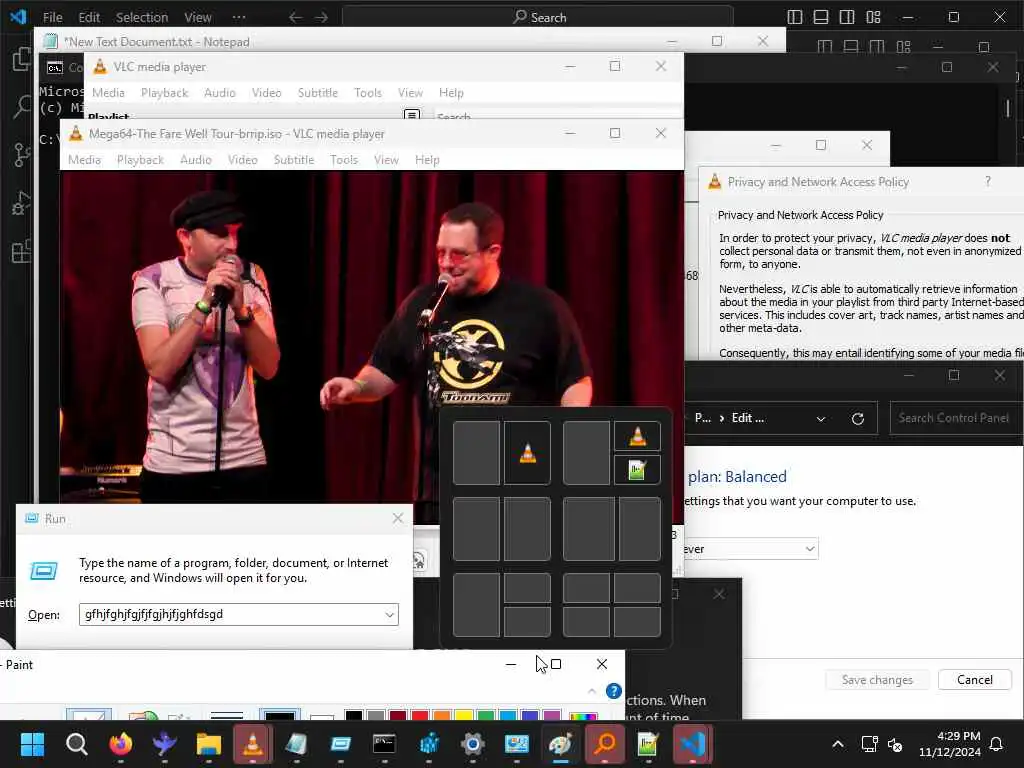
Task: Switch to Control Panel via taskbar icon
Action: (517, 744)
